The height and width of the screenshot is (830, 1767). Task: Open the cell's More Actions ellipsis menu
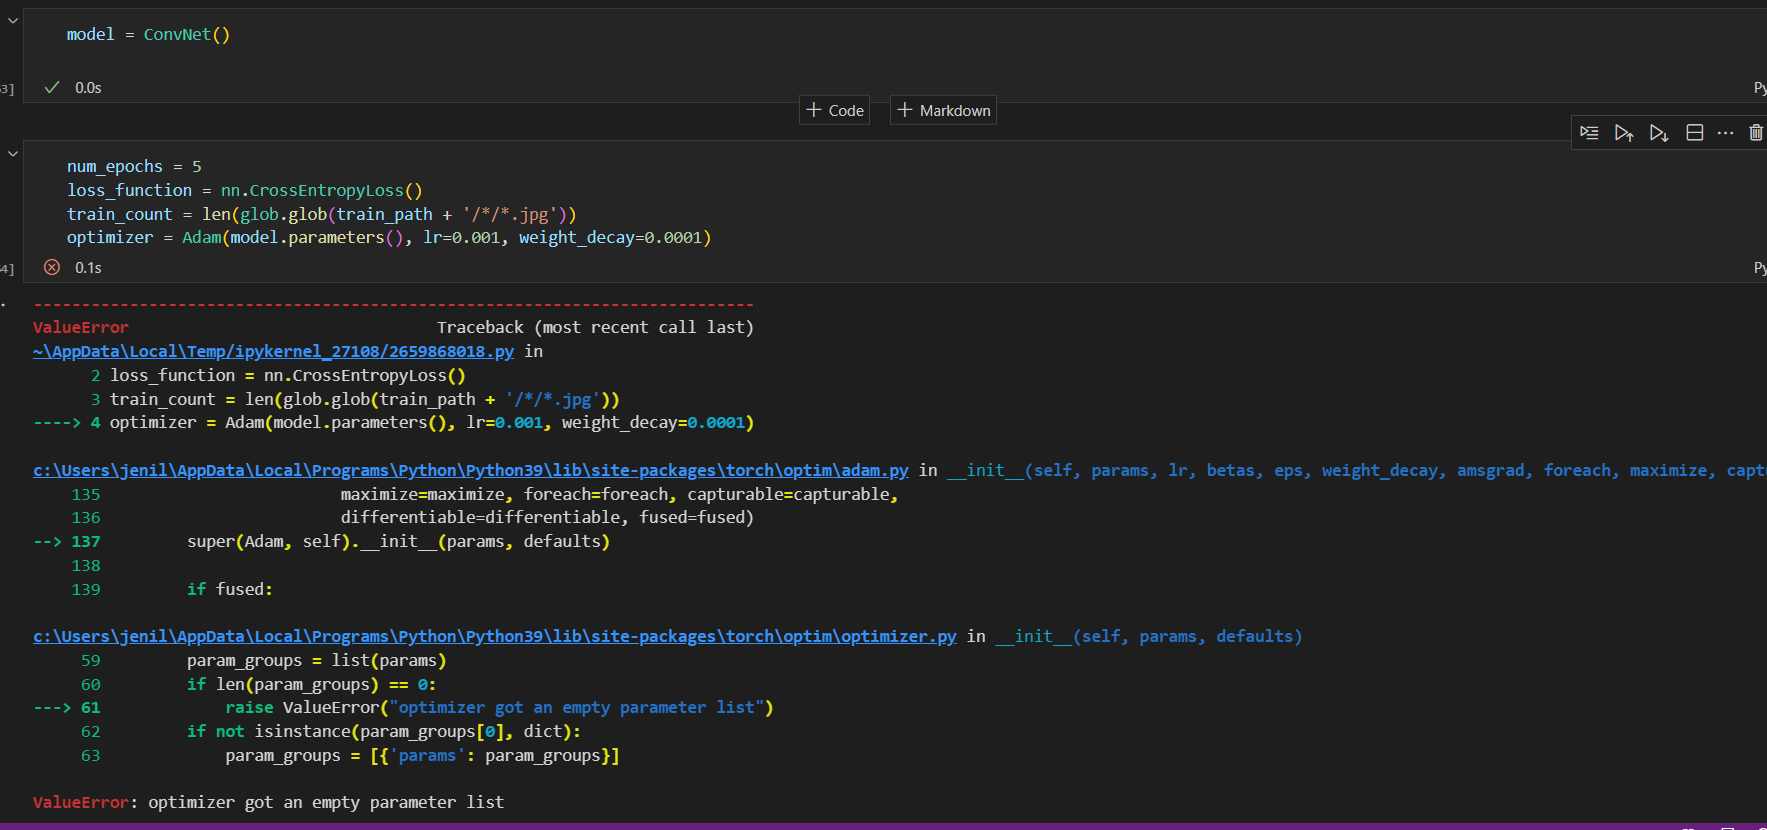(x=1725, y=133)
